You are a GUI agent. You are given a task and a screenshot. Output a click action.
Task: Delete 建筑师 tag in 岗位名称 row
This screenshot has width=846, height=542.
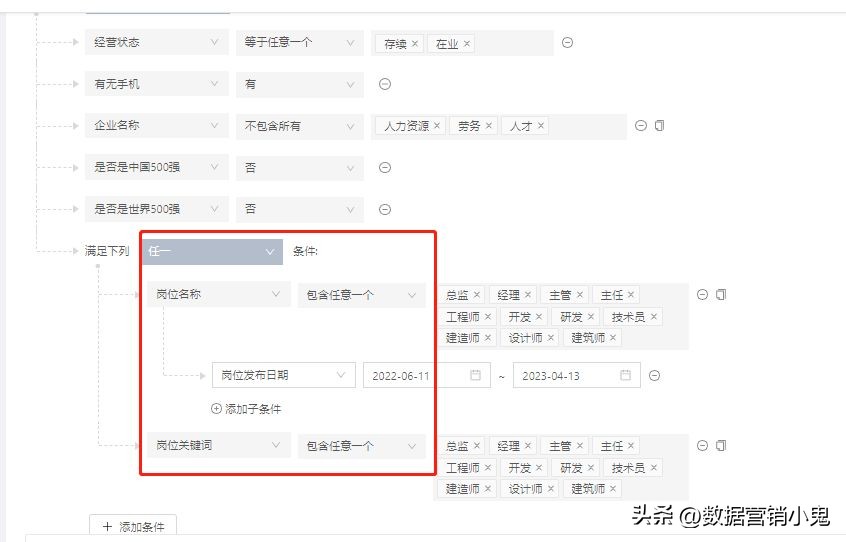(x=613, y=338)
